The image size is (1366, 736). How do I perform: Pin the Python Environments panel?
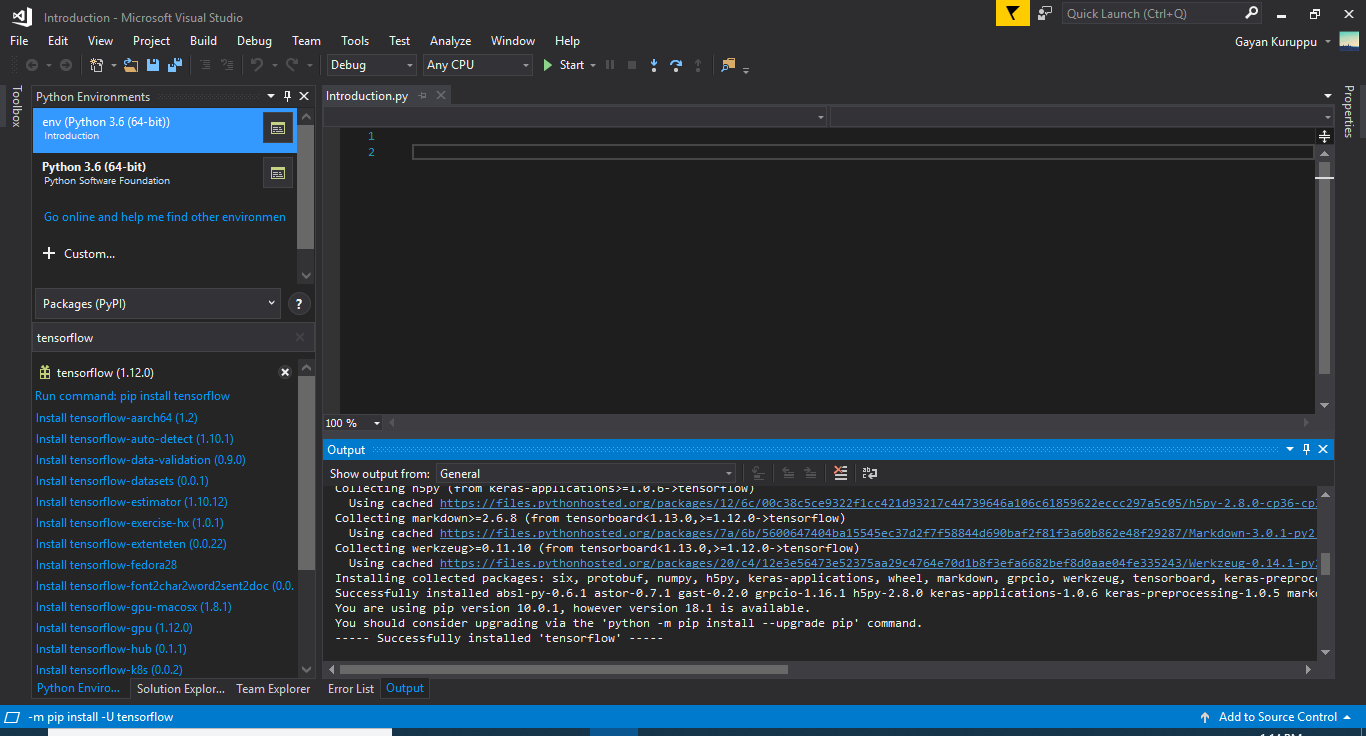(x=288, y=96)
